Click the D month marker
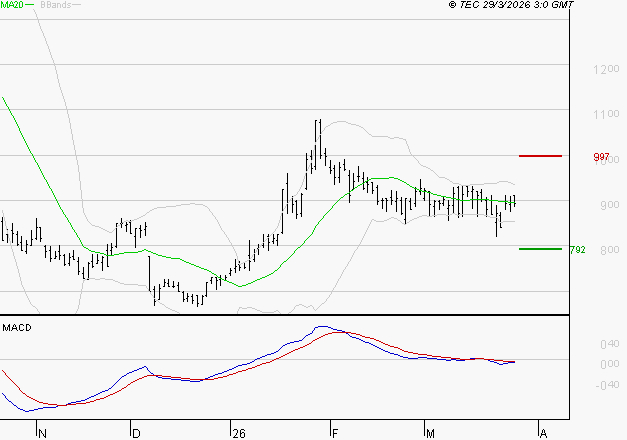Image resolution: width=627 pixels, height=440 pixels. [x=136, y=434]
